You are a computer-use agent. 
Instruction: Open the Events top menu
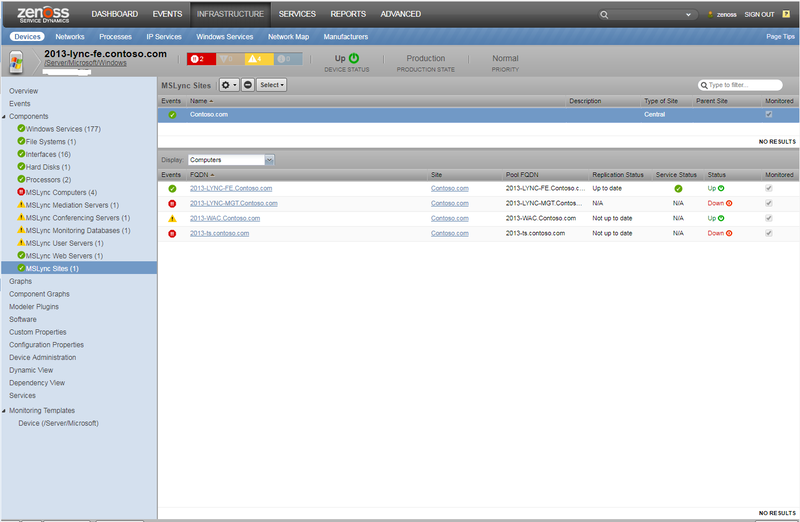(167, 14)
